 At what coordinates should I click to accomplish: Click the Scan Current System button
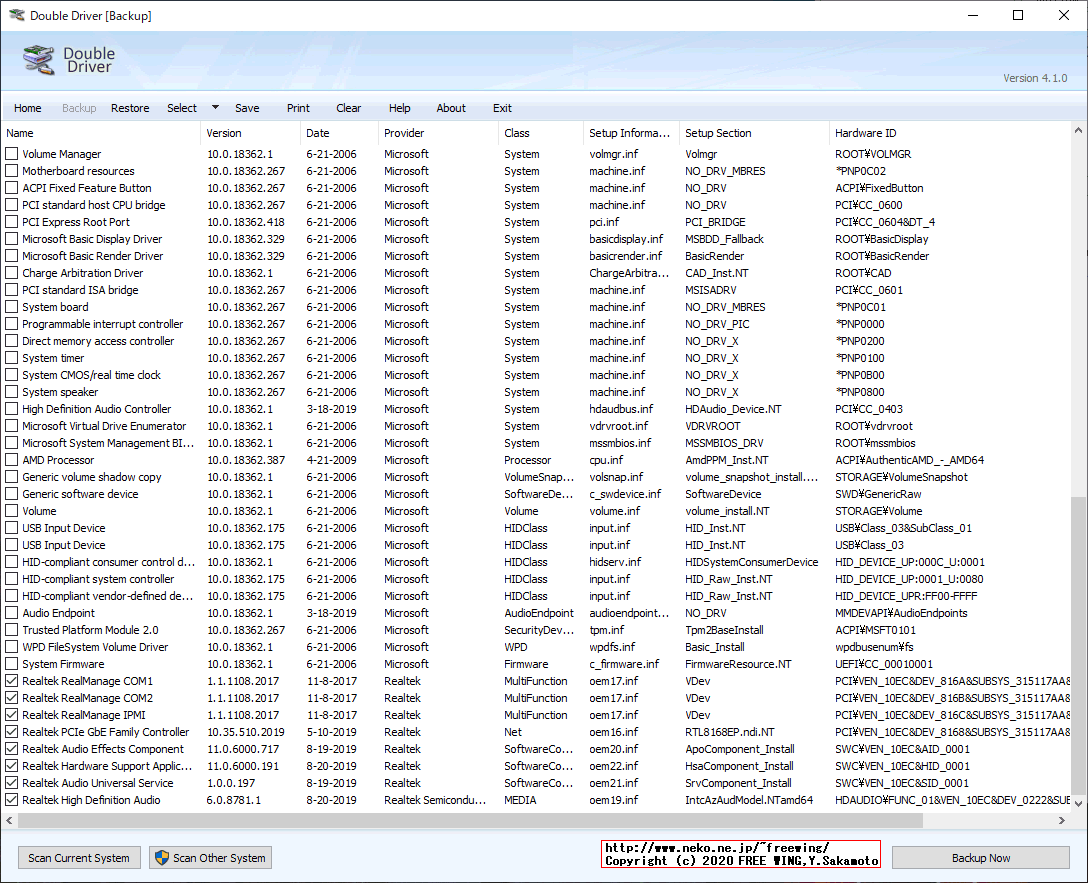[x=79, y=857]
